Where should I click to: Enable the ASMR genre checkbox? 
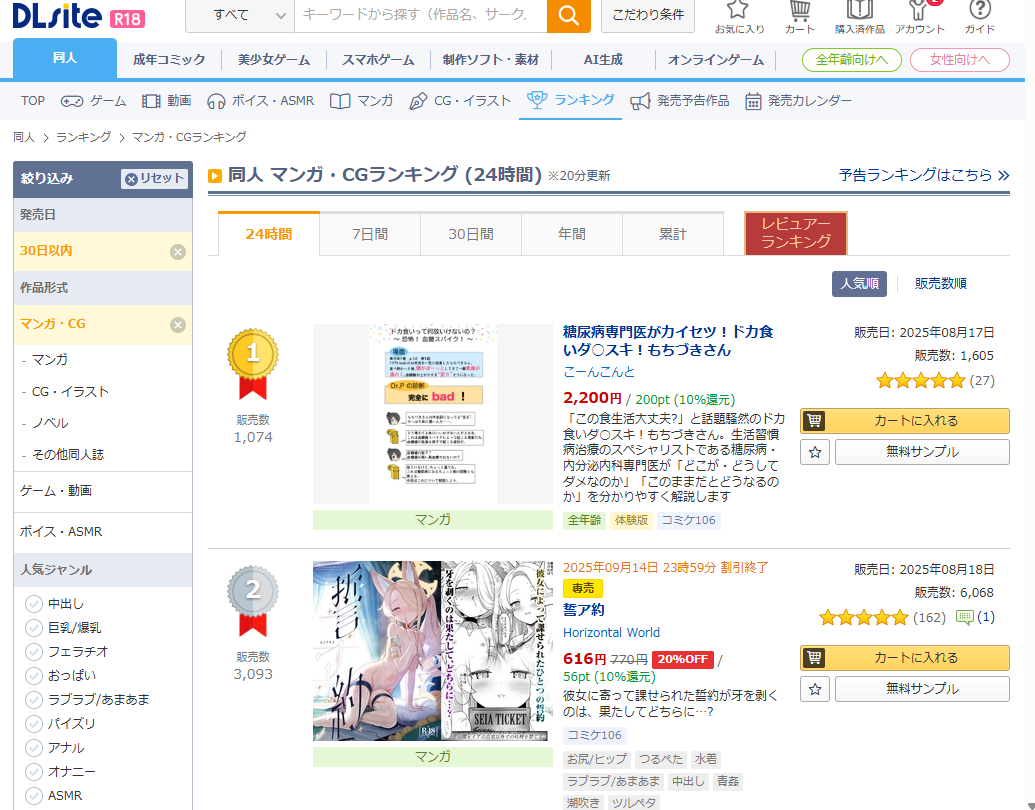click(x=34, y=796)
